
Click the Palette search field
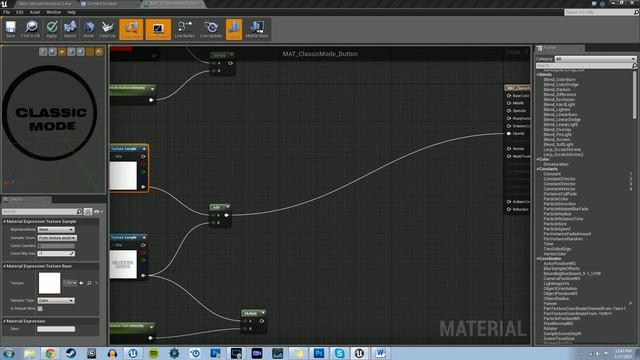tap(586, 66)
